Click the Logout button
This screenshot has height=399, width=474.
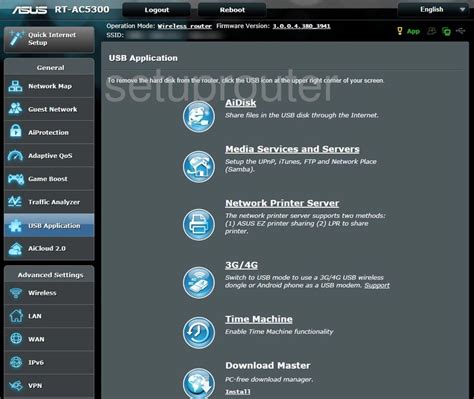(157, 10)
